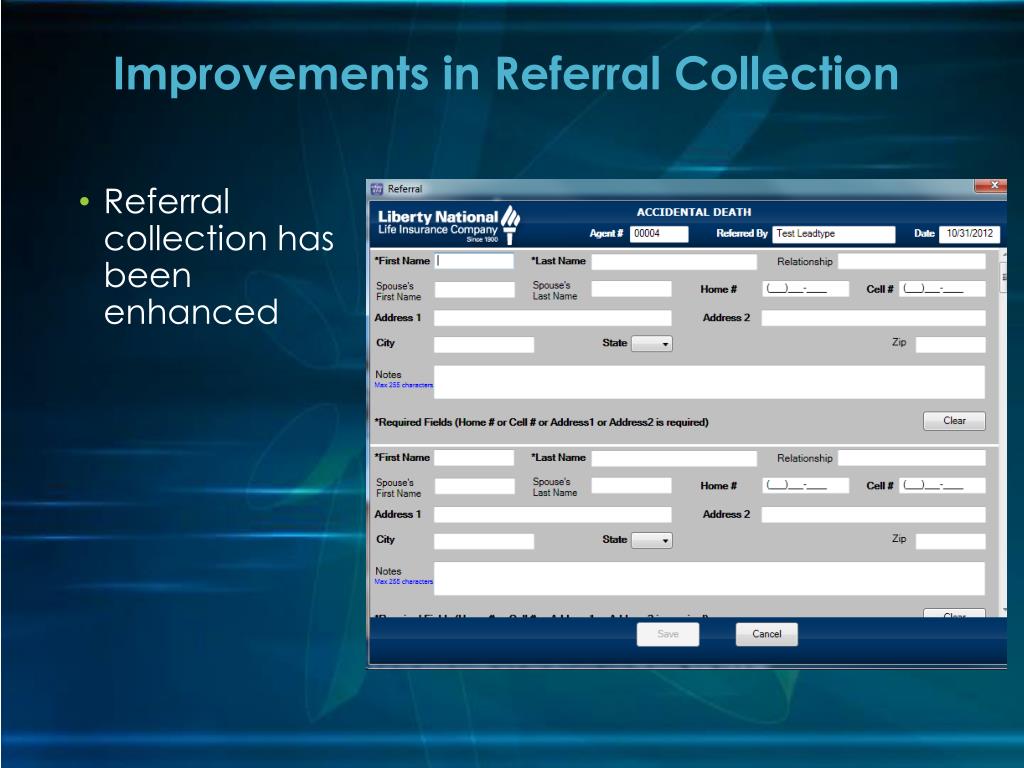
Task: Click the first referral's Home # field
Action: (805, 289)
